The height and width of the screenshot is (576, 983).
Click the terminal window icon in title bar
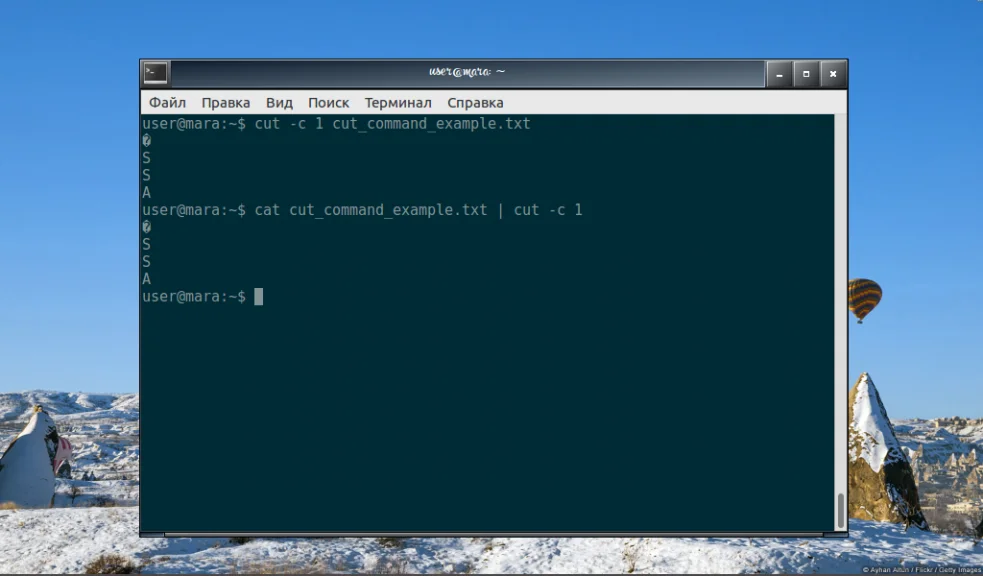(x=155, y=73)
